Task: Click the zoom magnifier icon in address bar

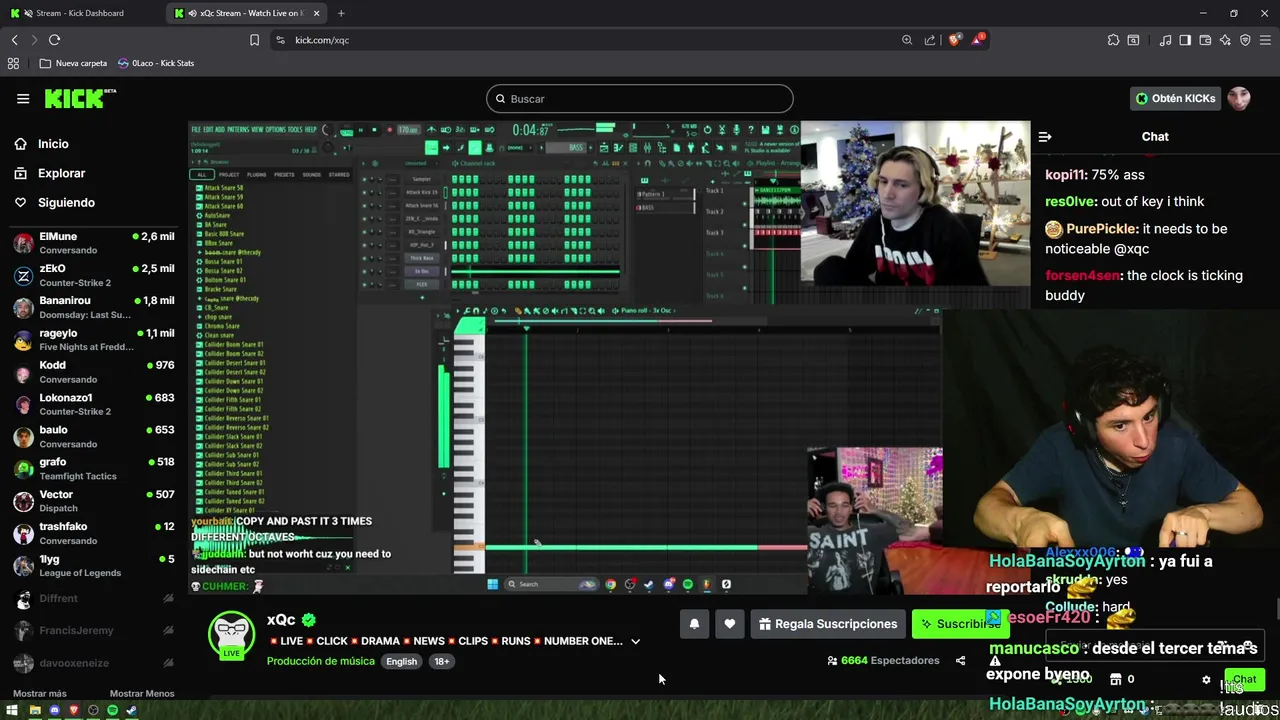Action: click(x=907, y=40)
